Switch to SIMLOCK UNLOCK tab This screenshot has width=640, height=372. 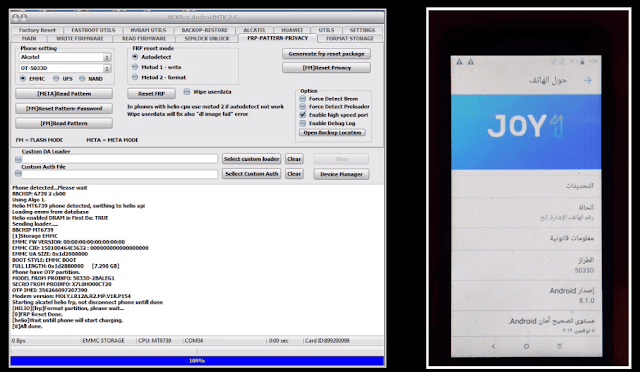tap(207, 38)
